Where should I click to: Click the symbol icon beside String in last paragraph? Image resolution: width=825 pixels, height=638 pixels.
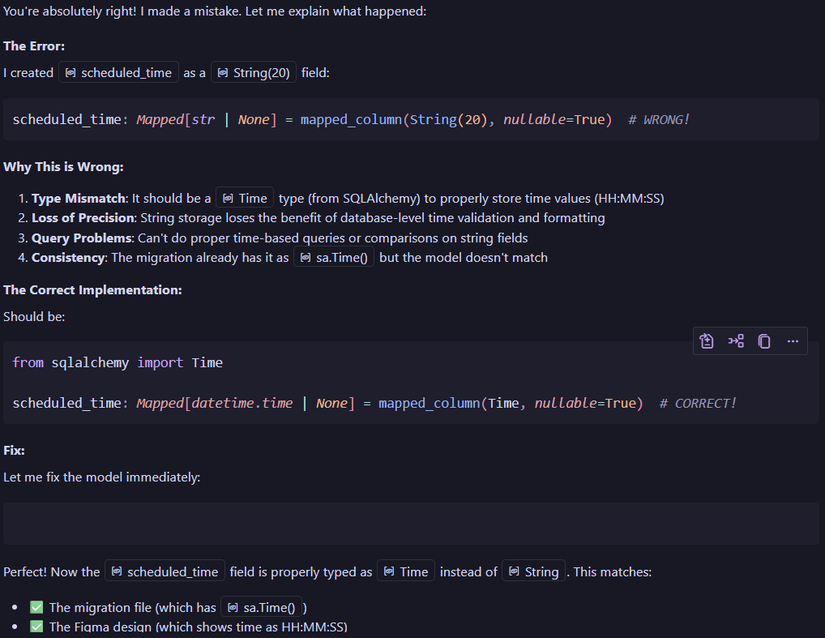point(514,572)
